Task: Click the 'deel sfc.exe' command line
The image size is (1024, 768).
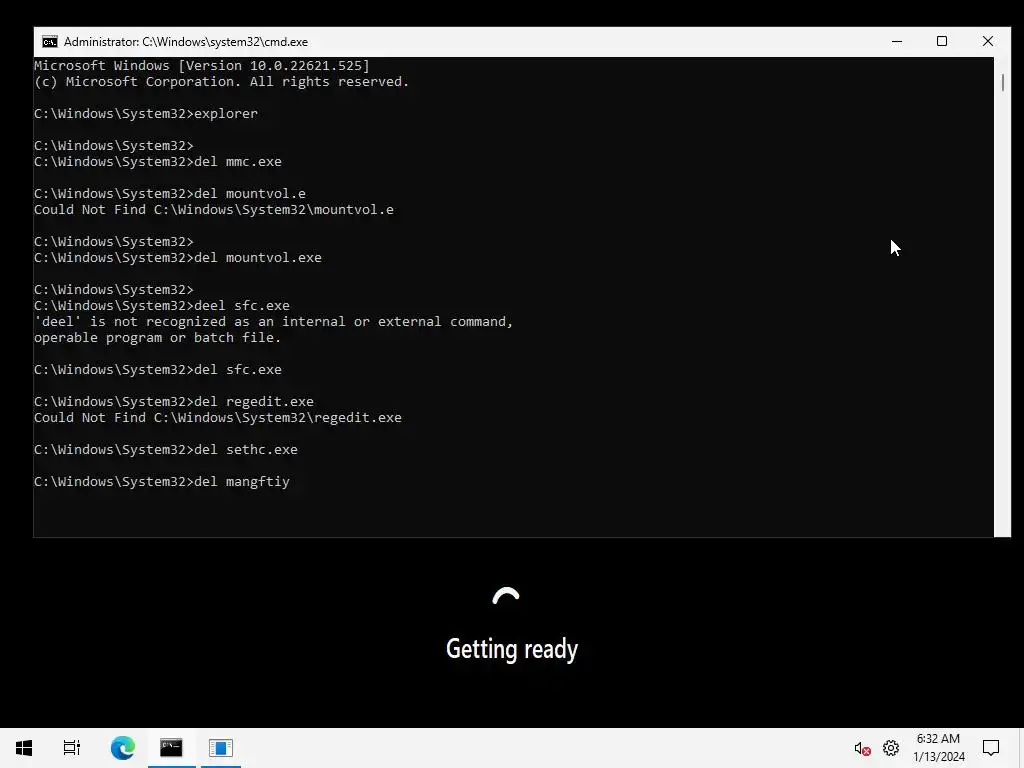Action: coord(162,306)
